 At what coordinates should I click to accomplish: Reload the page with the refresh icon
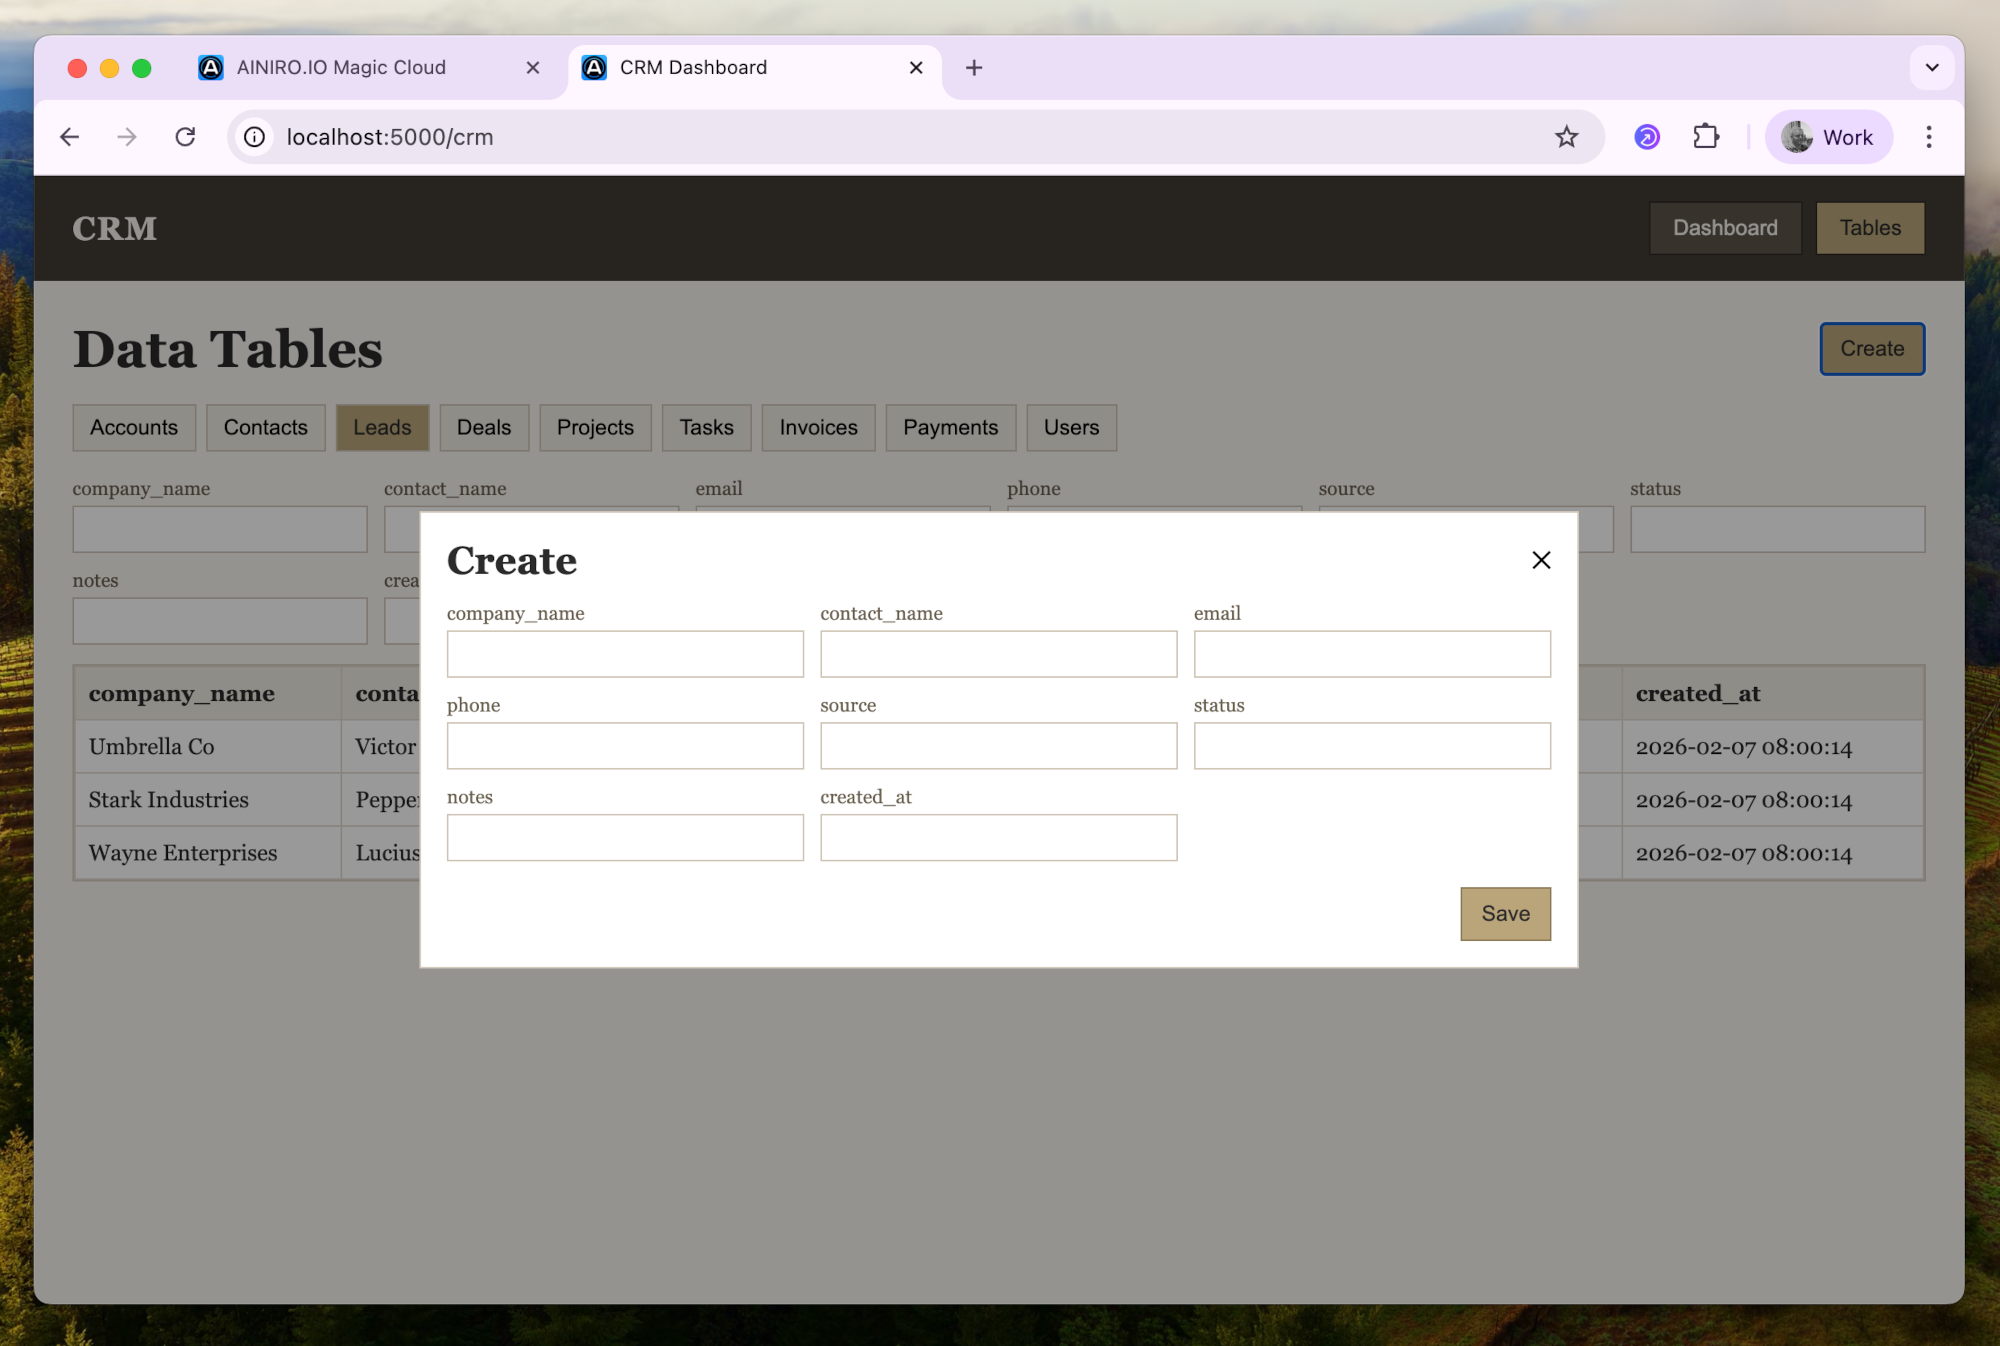point(186,137)
